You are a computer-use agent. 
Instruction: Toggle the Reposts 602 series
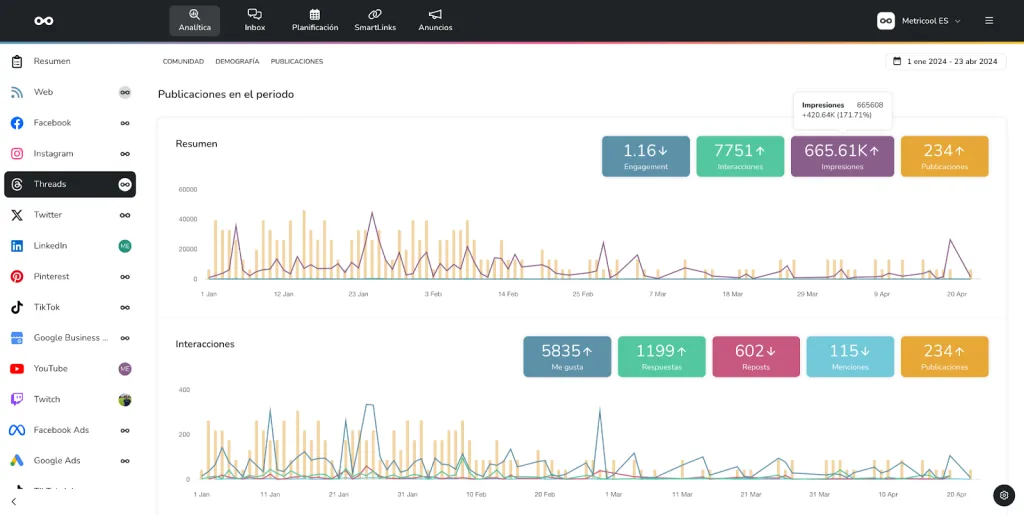pyautogui.click(x=756, y=356)
